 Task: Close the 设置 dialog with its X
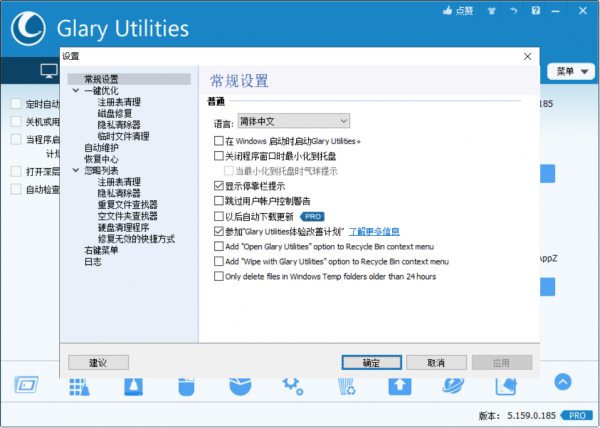coord(527,57)
